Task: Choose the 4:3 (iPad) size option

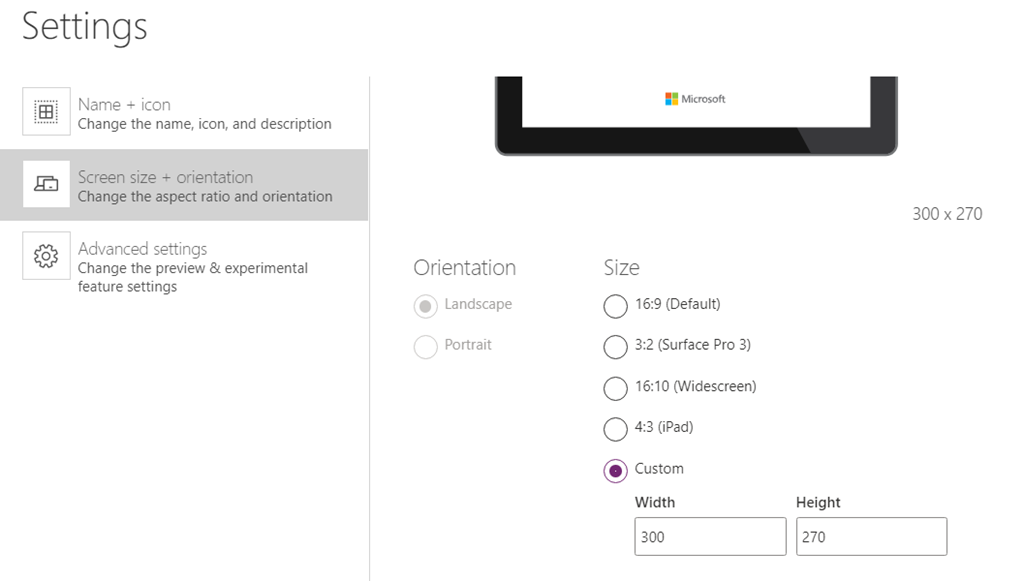Action: tap(615, 429)
